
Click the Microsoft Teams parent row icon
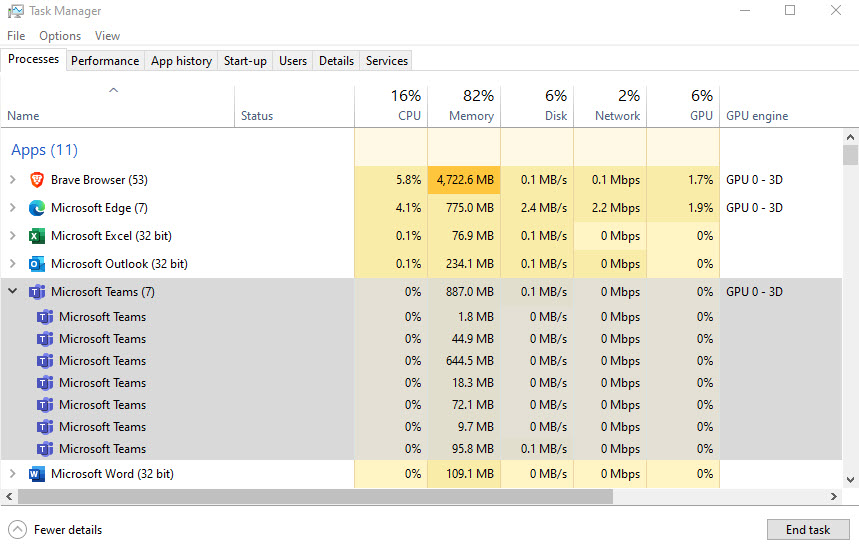37,292
